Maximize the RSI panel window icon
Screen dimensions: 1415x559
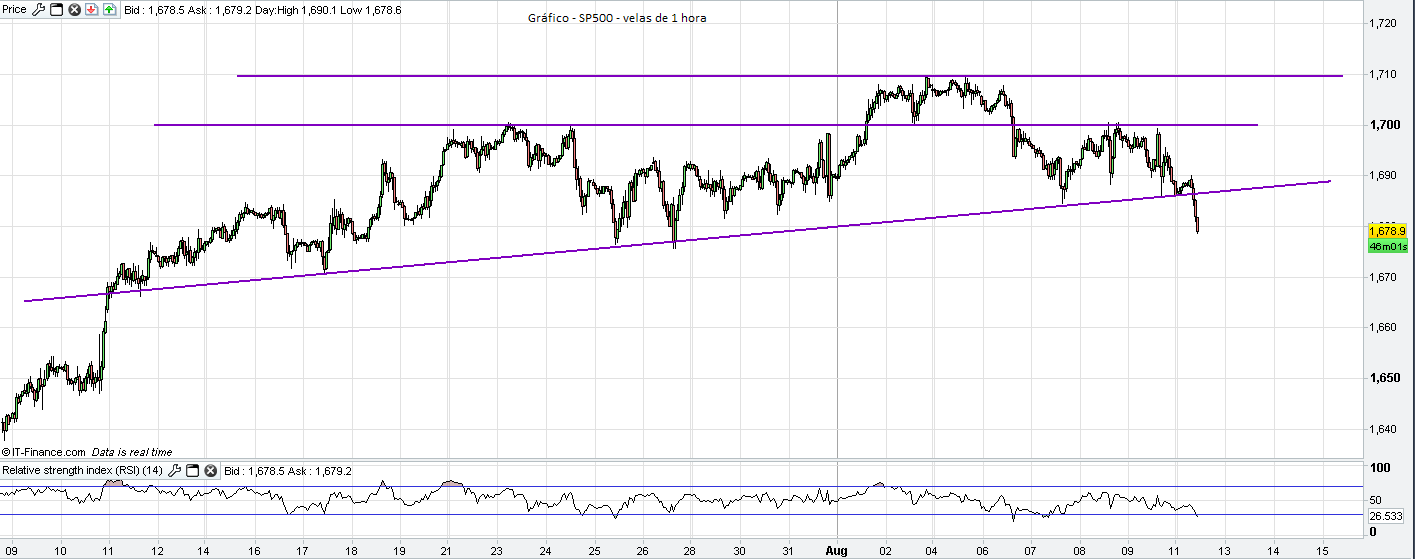192,471
